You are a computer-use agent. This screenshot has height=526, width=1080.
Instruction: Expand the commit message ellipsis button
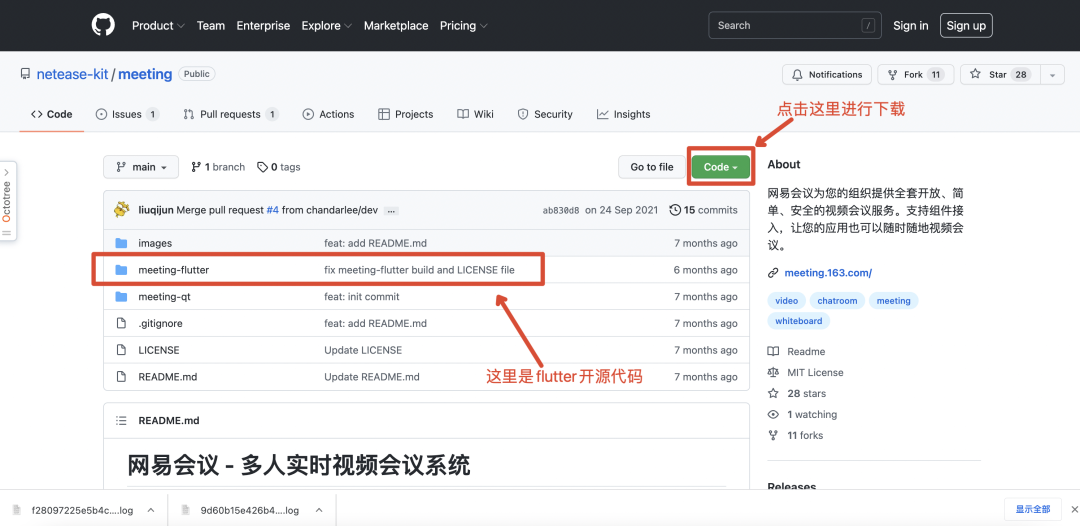(391, 211)
